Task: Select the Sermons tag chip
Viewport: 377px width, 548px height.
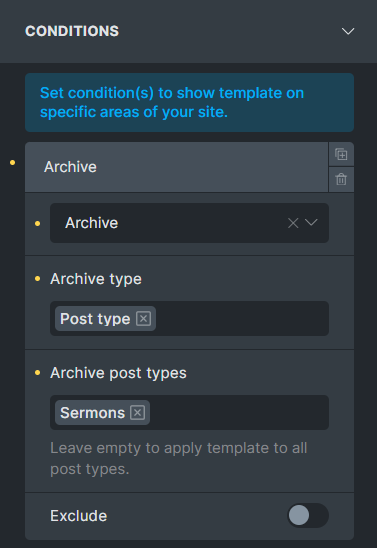Action: pyautogui.click(x=93, y=413)
